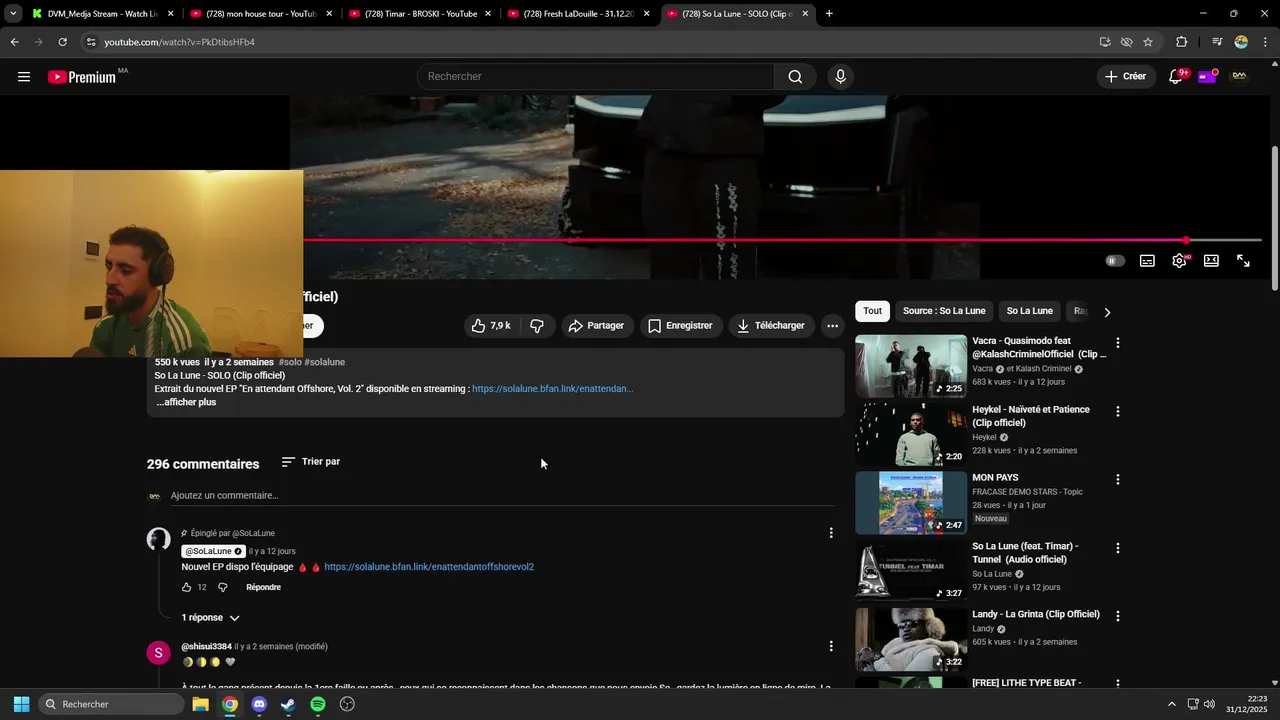This screenshot has height=720, width=1280.
Task: Open a new browser tab
Action: pyautogui.click(x=829, y=14)
